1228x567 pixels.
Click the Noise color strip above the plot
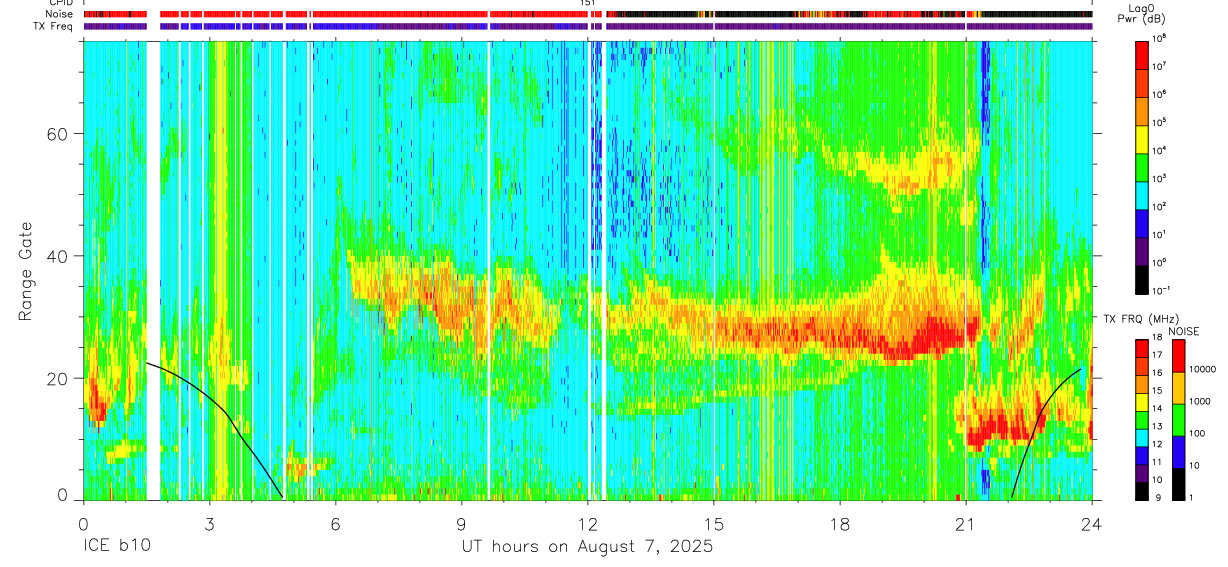coord(588,14)
